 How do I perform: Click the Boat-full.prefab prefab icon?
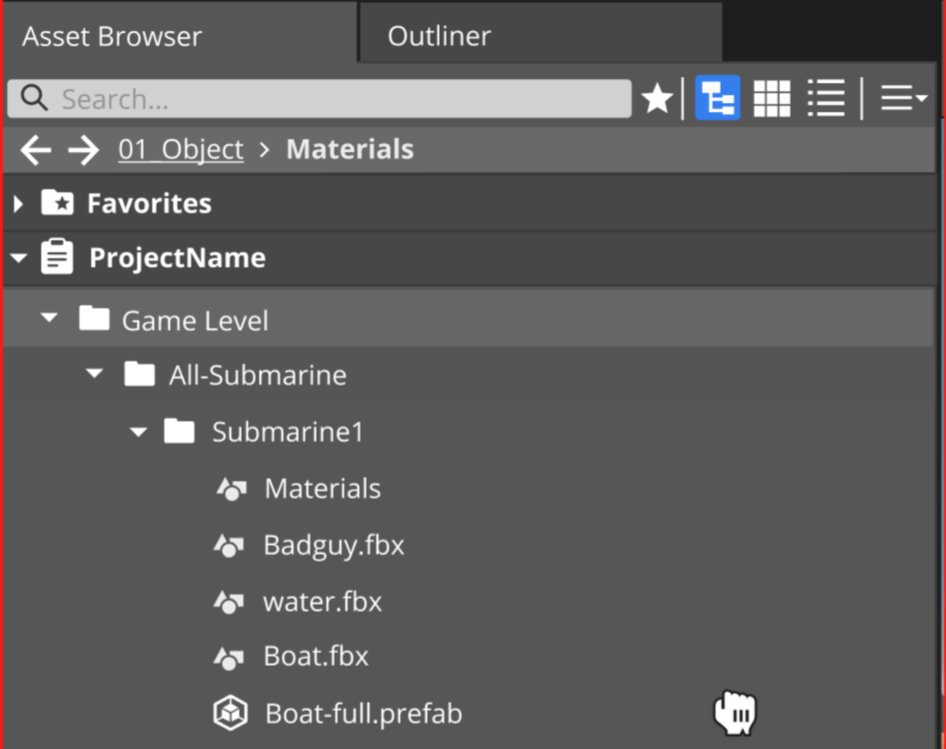pyautogui.click(x=230, y=712)
